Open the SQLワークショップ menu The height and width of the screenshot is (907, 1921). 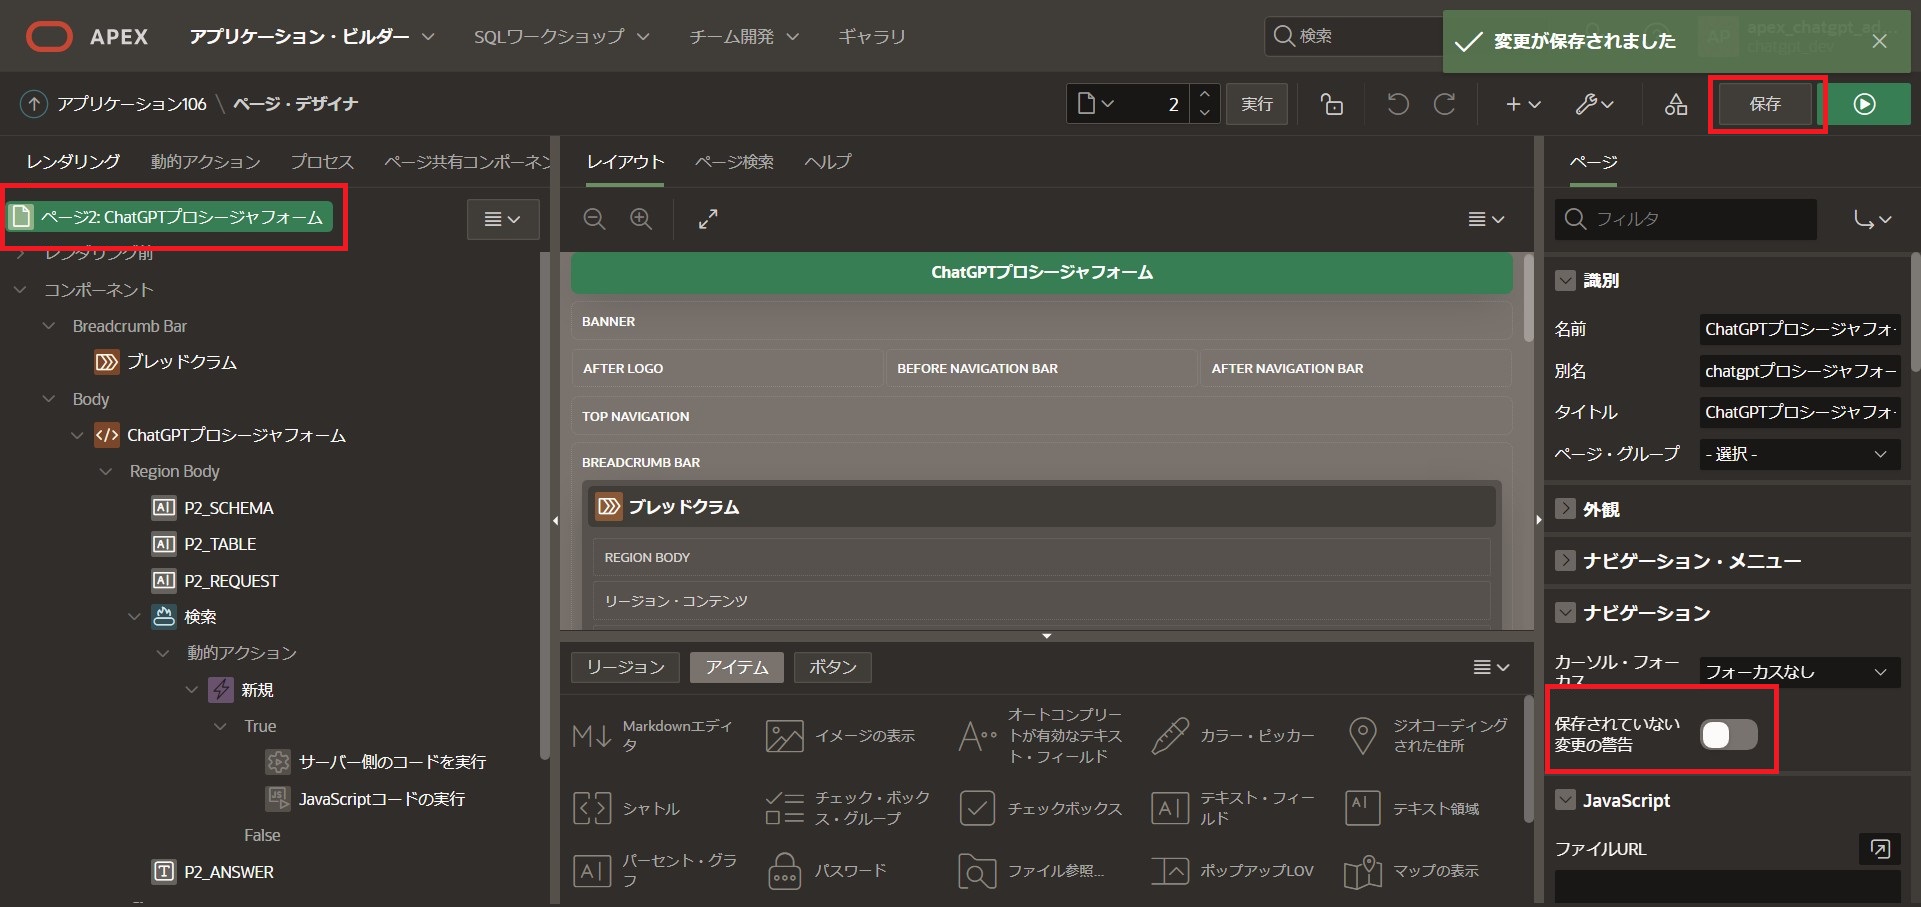click(561, 37)
